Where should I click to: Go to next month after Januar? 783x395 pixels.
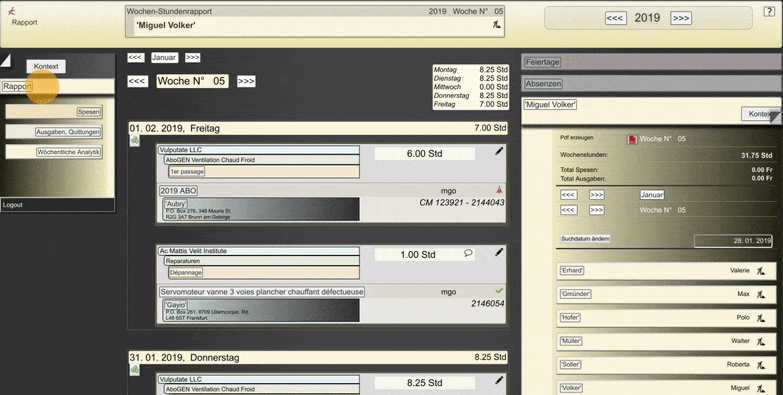coord(192,57)
